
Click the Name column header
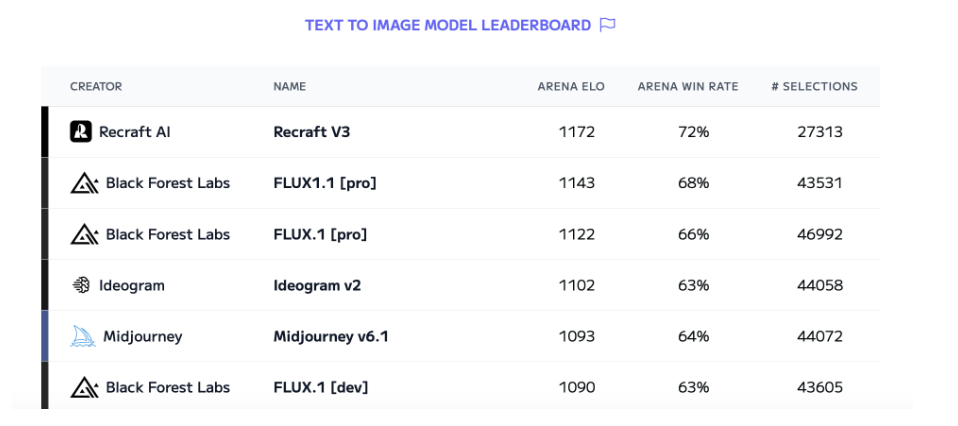tap(290, 87)
